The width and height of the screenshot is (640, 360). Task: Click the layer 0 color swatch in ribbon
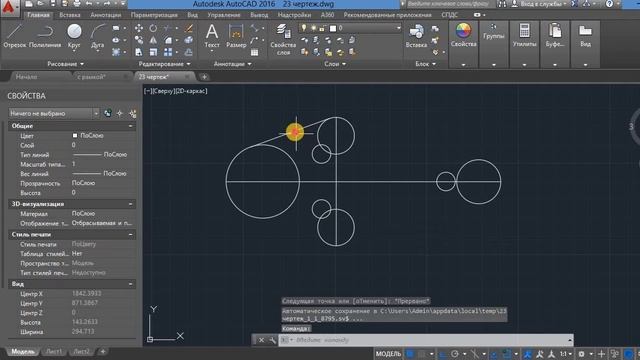click(333, 28)
